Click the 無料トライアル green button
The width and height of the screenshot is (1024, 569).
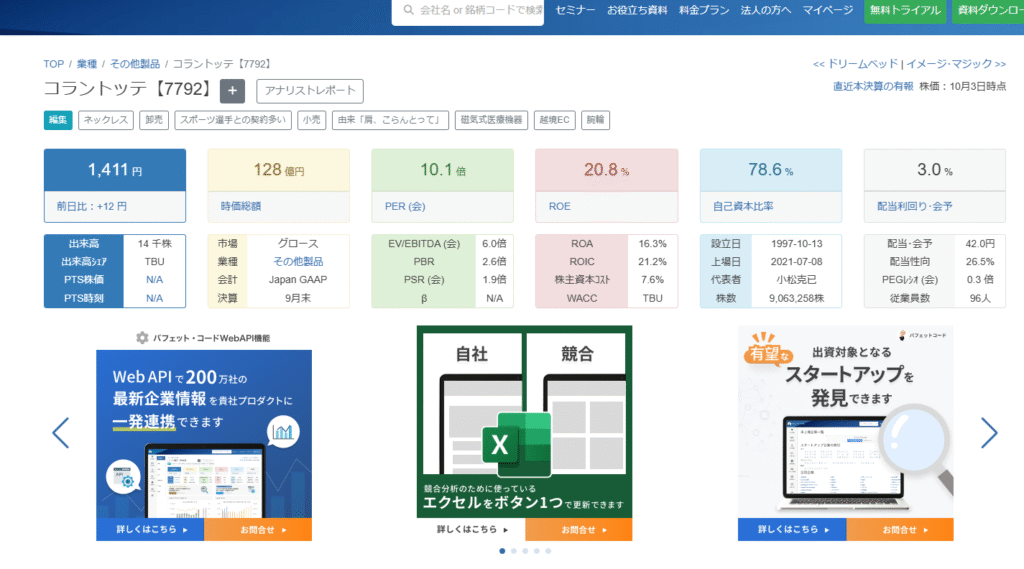[905, 11]
